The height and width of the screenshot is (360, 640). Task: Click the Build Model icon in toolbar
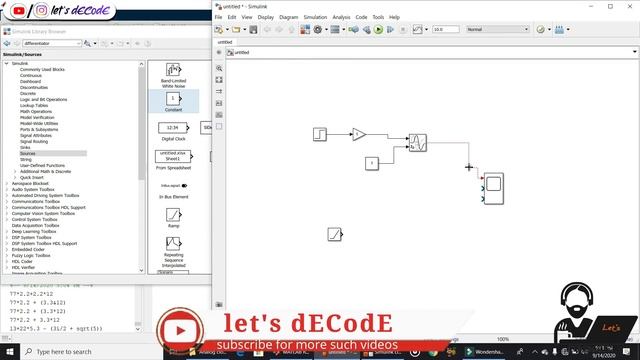click(559, 29)
